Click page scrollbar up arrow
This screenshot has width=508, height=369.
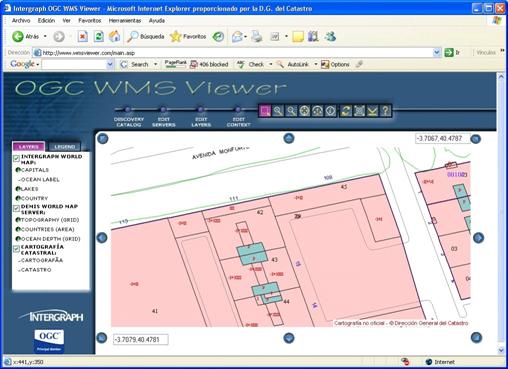point(501,76)
